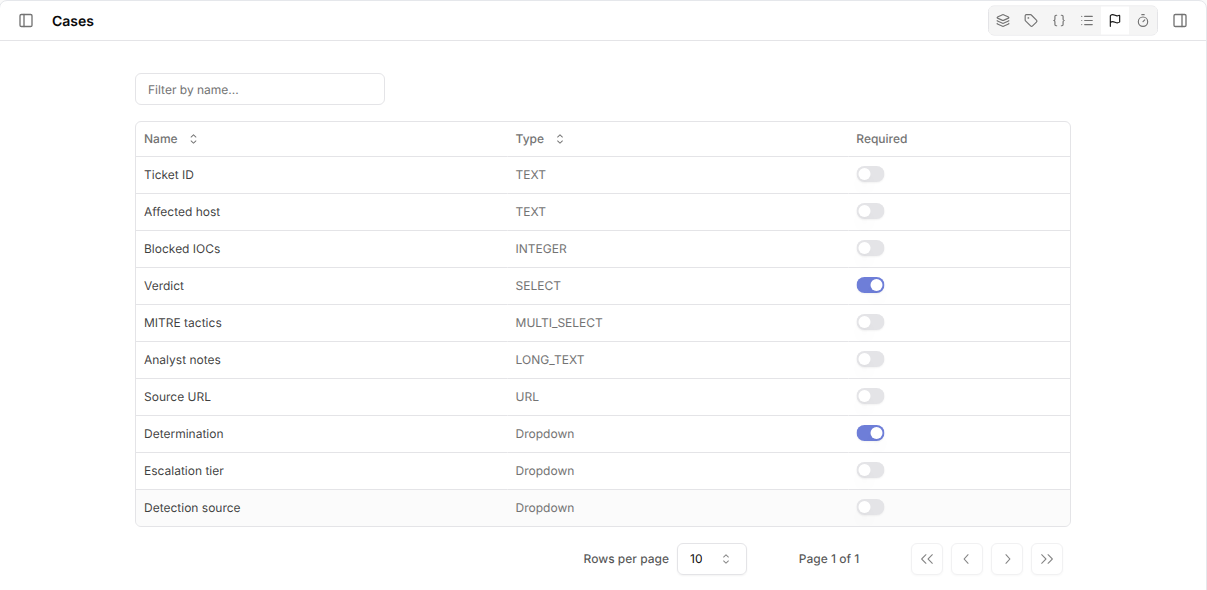The width and height of the screenshot is (1207, 590).
Task: Click the Analyst notes field name
Action: pos(182,360)
